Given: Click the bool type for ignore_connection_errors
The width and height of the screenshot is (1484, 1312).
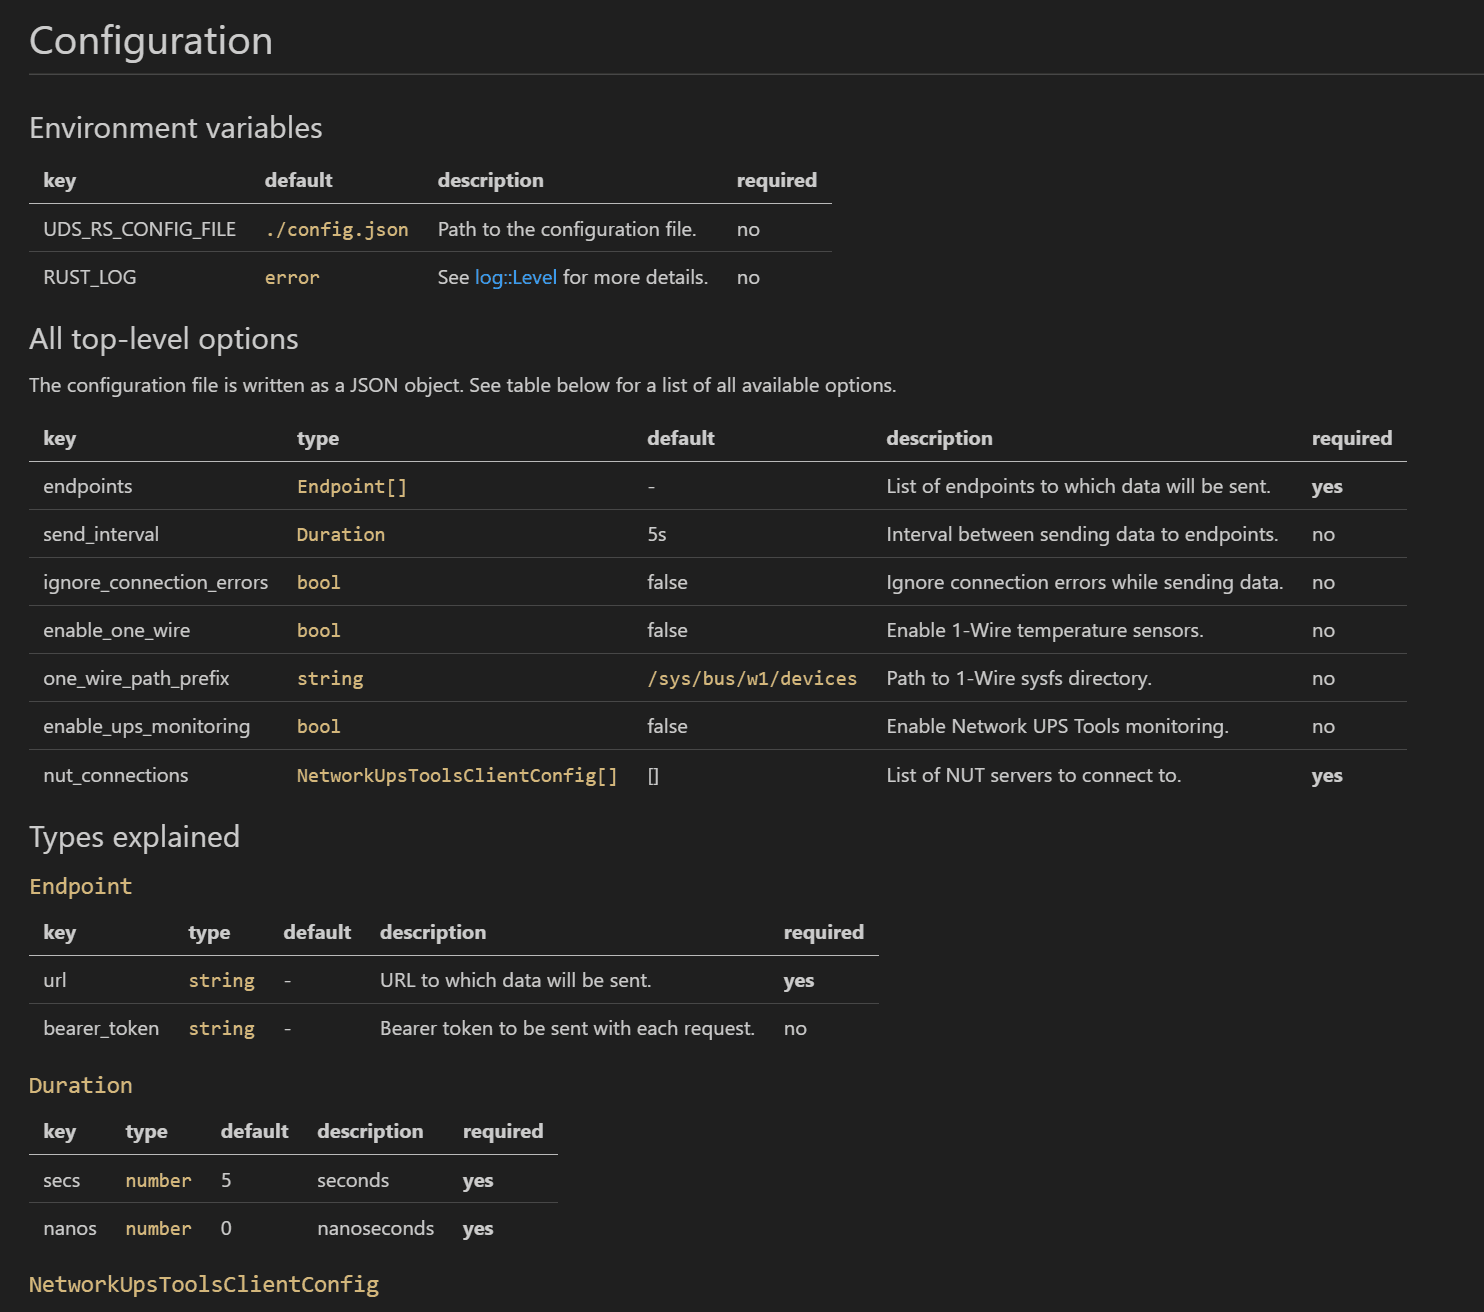Looking at the screenshot, I should [x=318, y=582].
